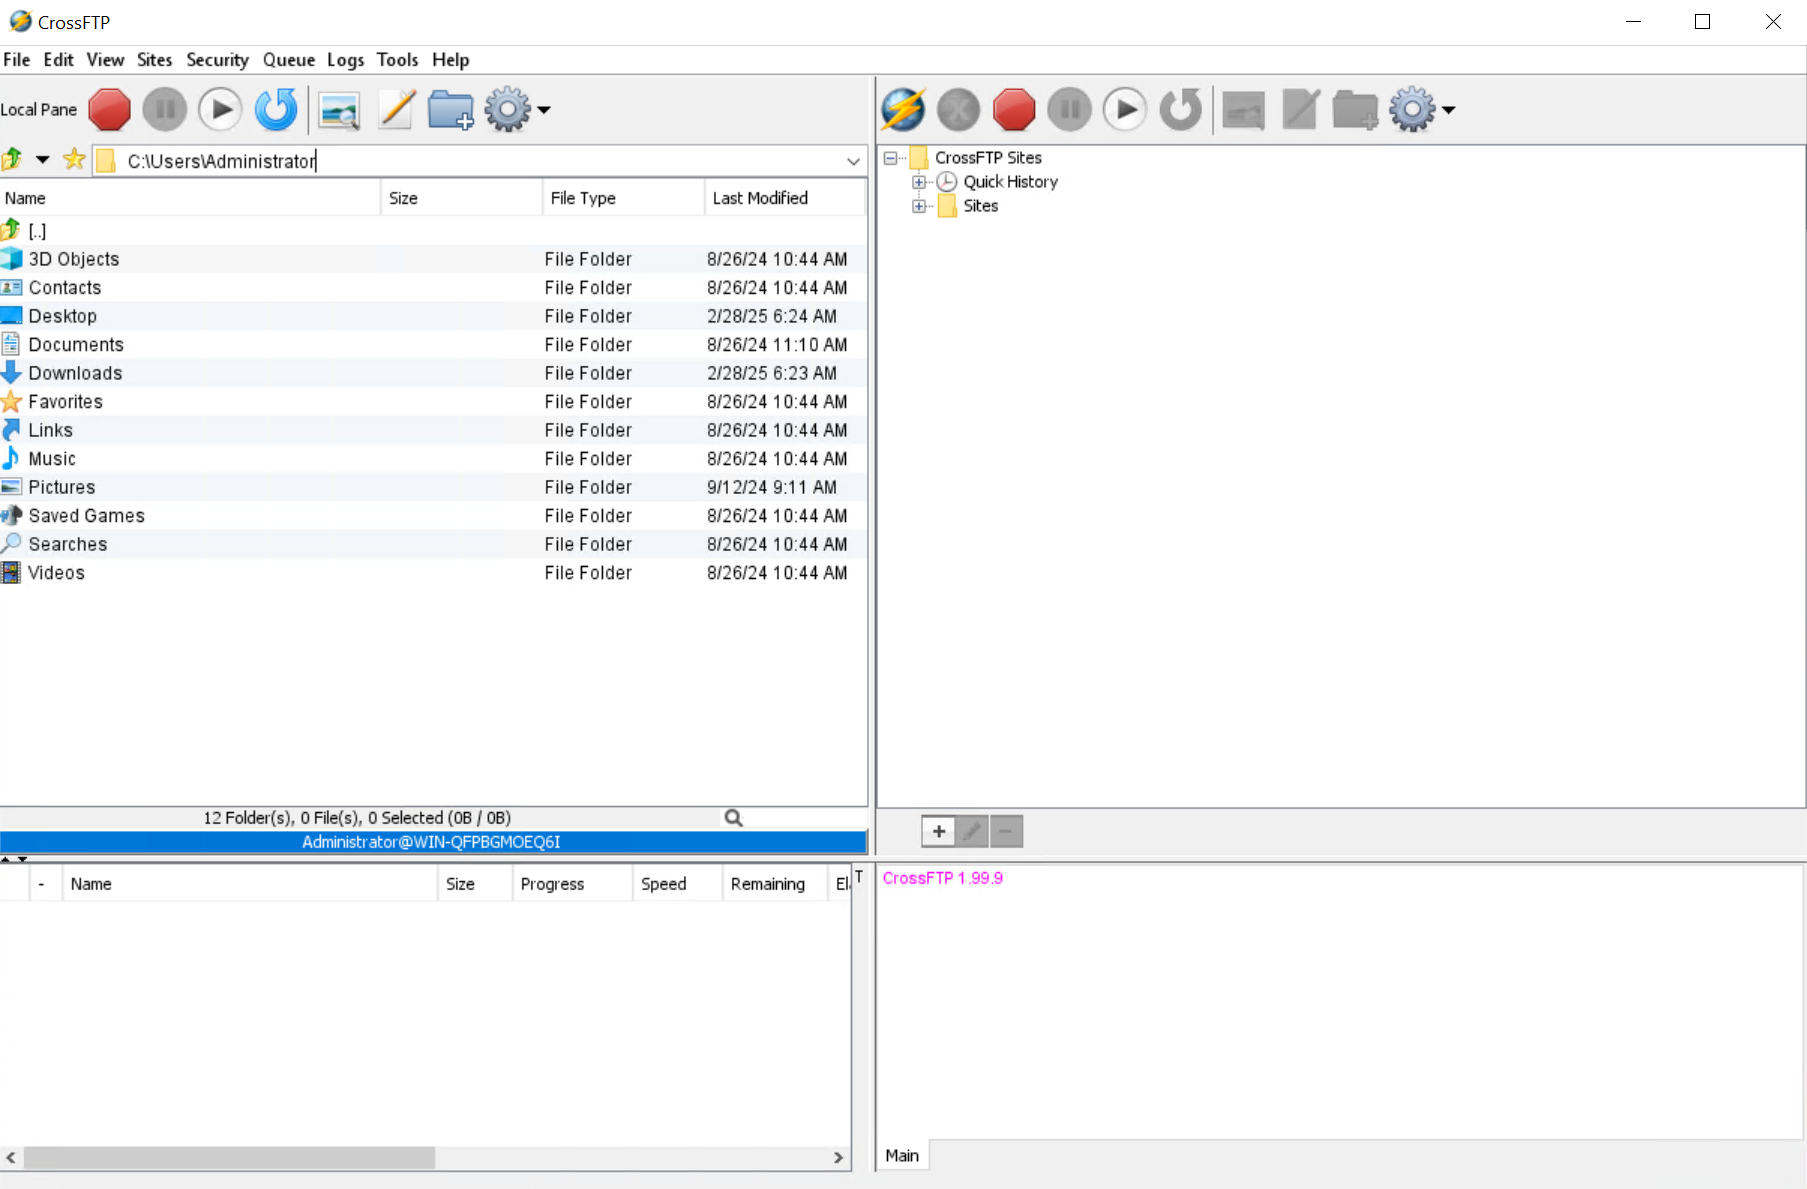Click the search magnifier icon in status bar

pyautogui.click(x=734, y=818)
